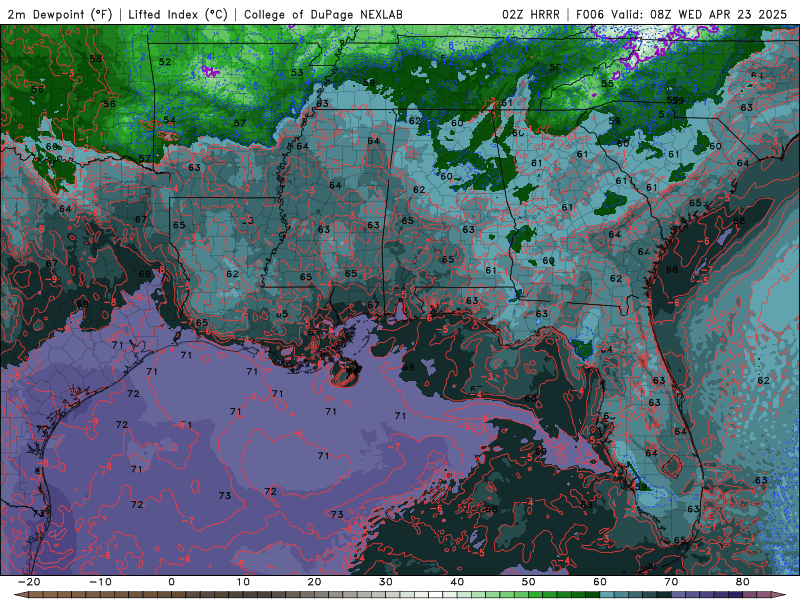Click the '30' label on the color scale
Image resolution: width=800 pixels, height=600 pixels.
[386, 582]
